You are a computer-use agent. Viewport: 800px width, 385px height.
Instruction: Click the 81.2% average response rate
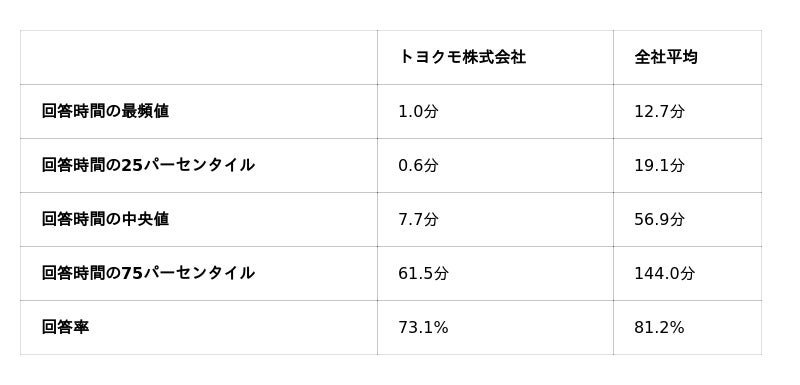pos(659,327)
